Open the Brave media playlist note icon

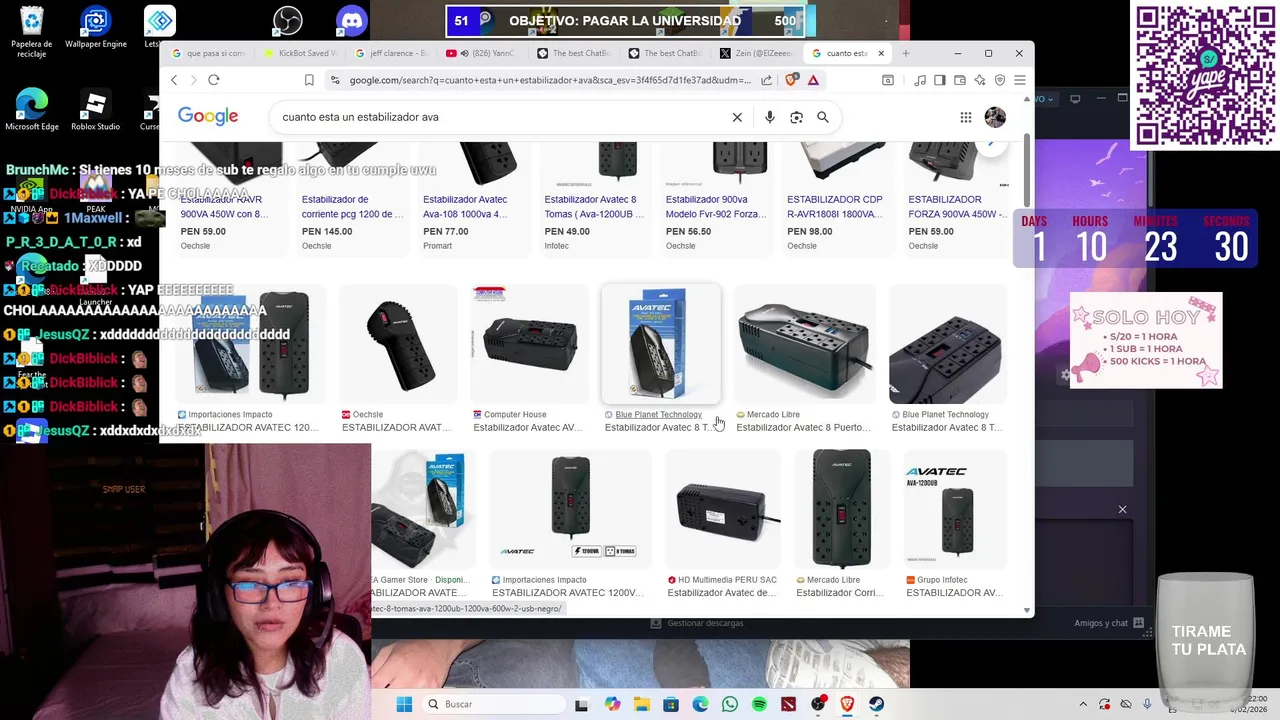coord(920,80)
